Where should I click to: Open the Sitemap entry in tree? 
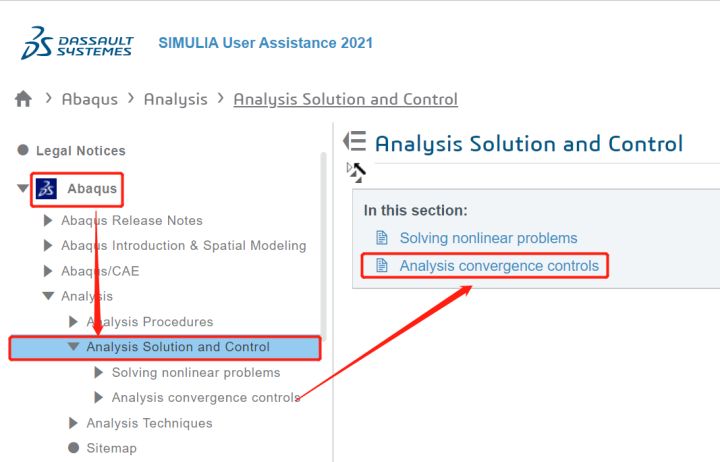coord(102,448)
